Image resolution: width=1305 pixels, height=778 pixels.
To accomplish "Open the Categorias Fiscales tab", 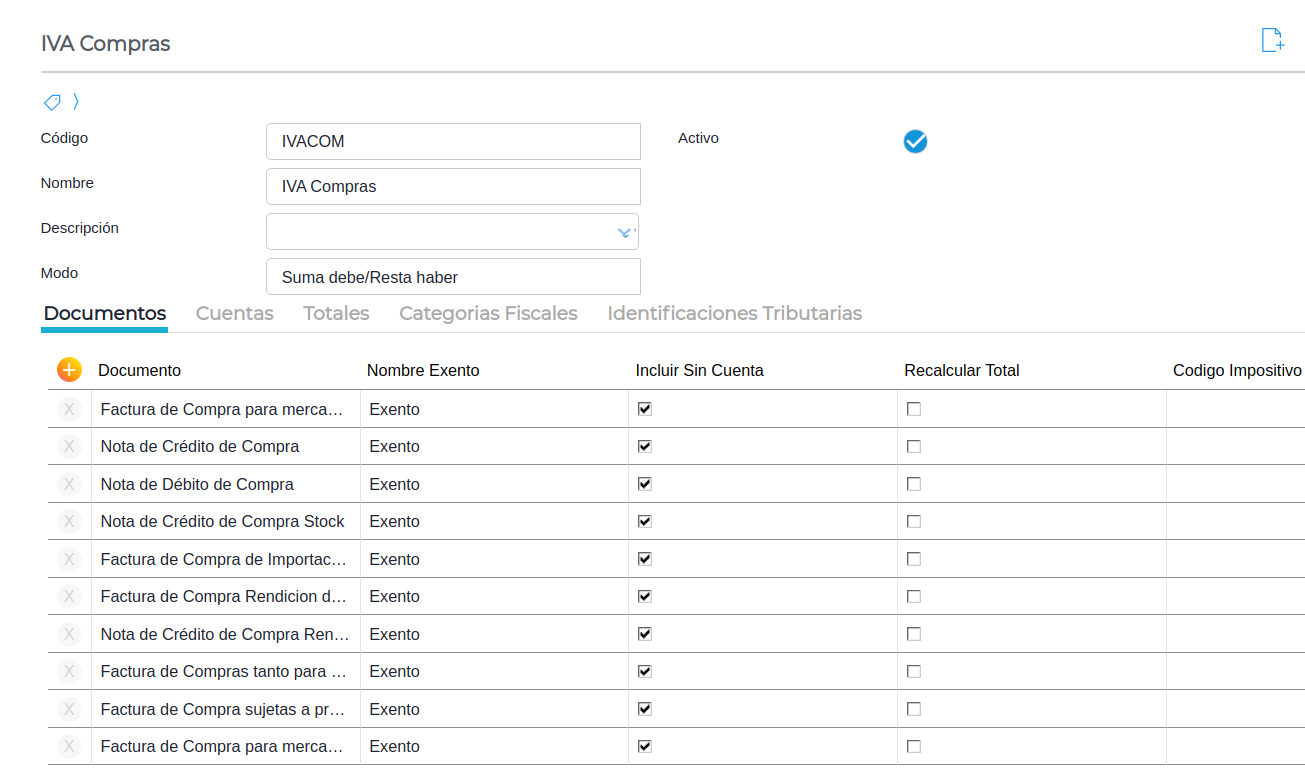I will [488, 313].
